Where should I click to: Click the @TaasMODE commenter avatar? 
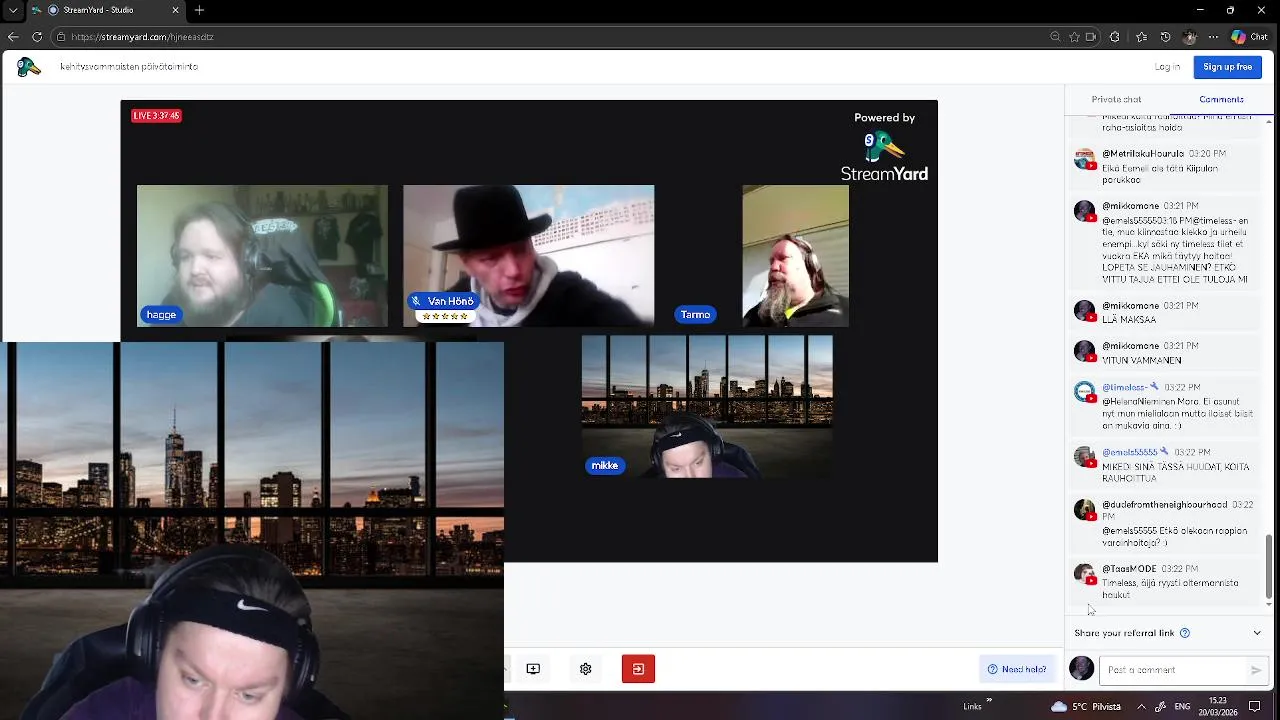(1084, 575)
